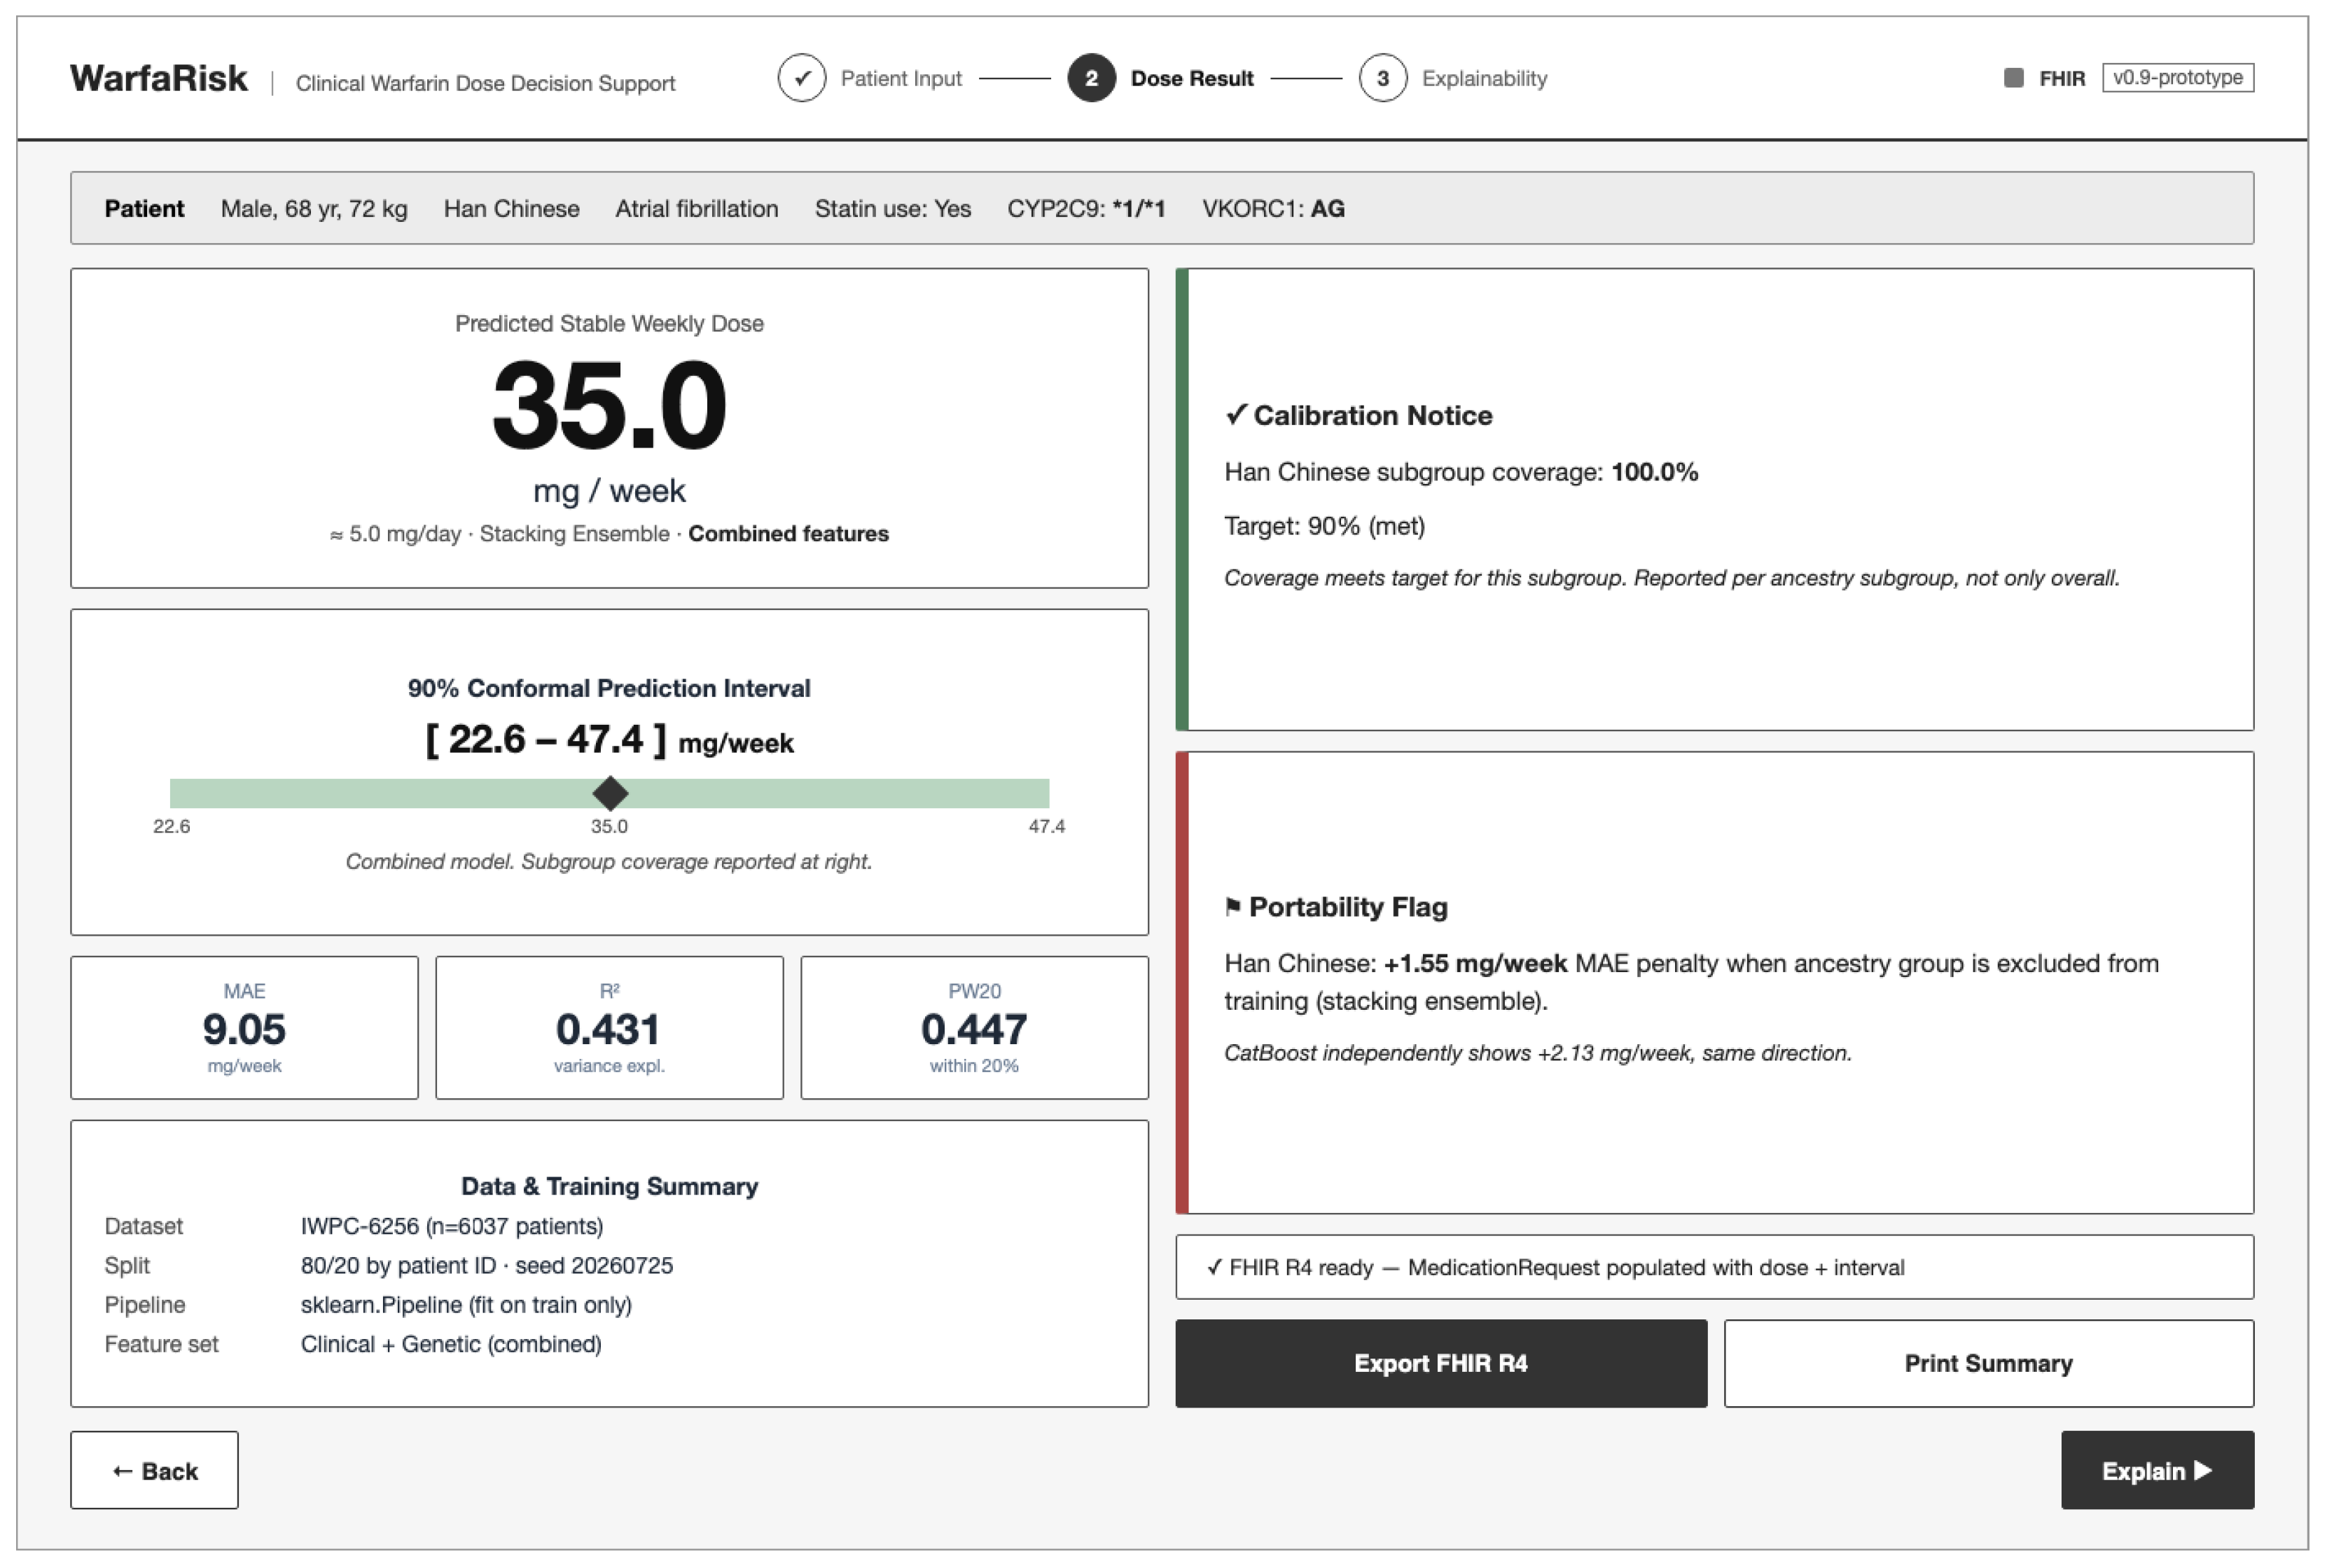Click the CatBoost +2.13 mg/week note

[1538, 1053]
